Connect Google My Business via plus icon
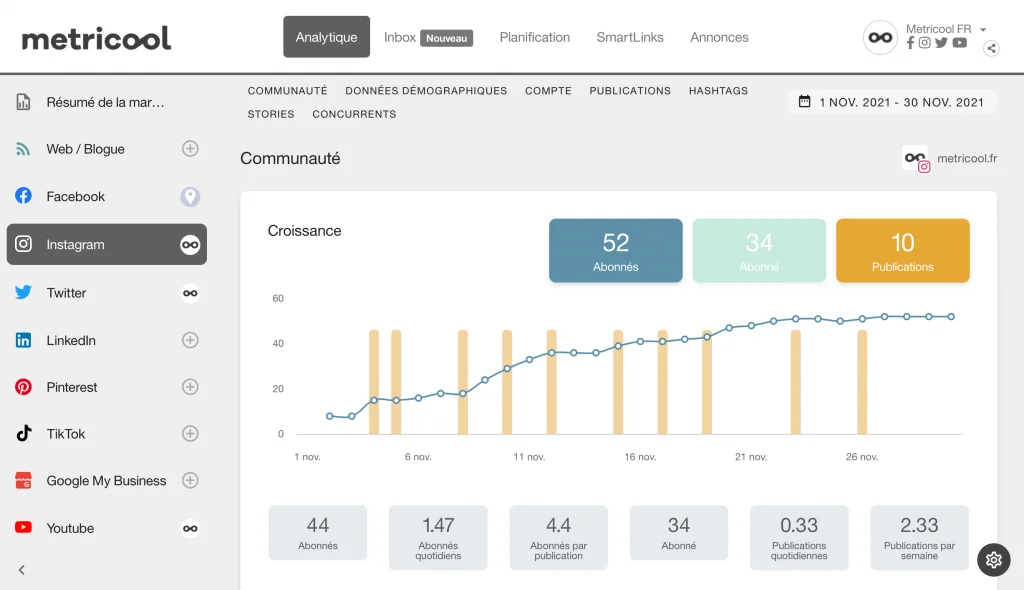 coord(190,481)
